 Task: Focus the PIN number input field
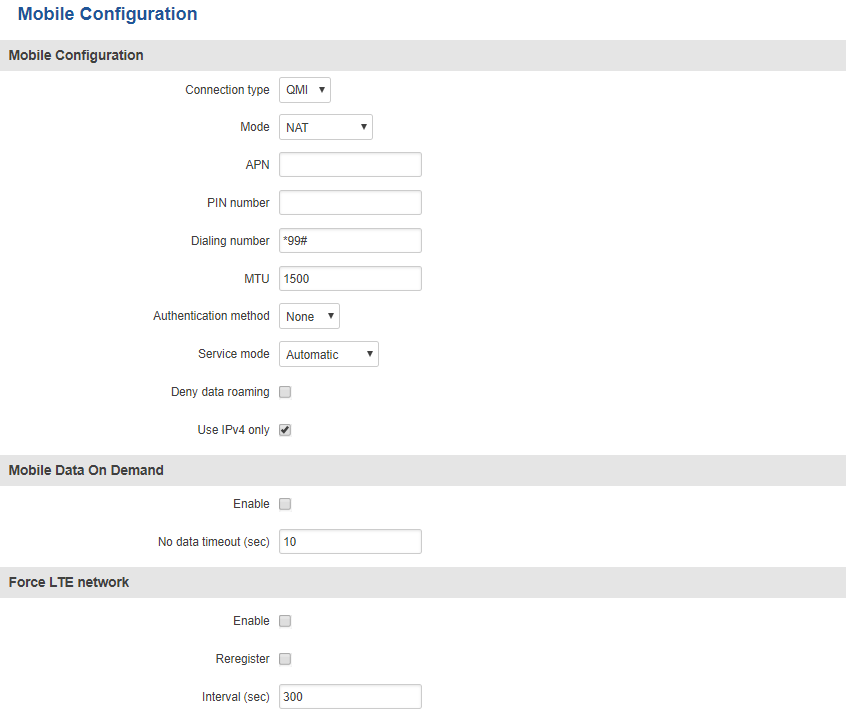point(350,203)
